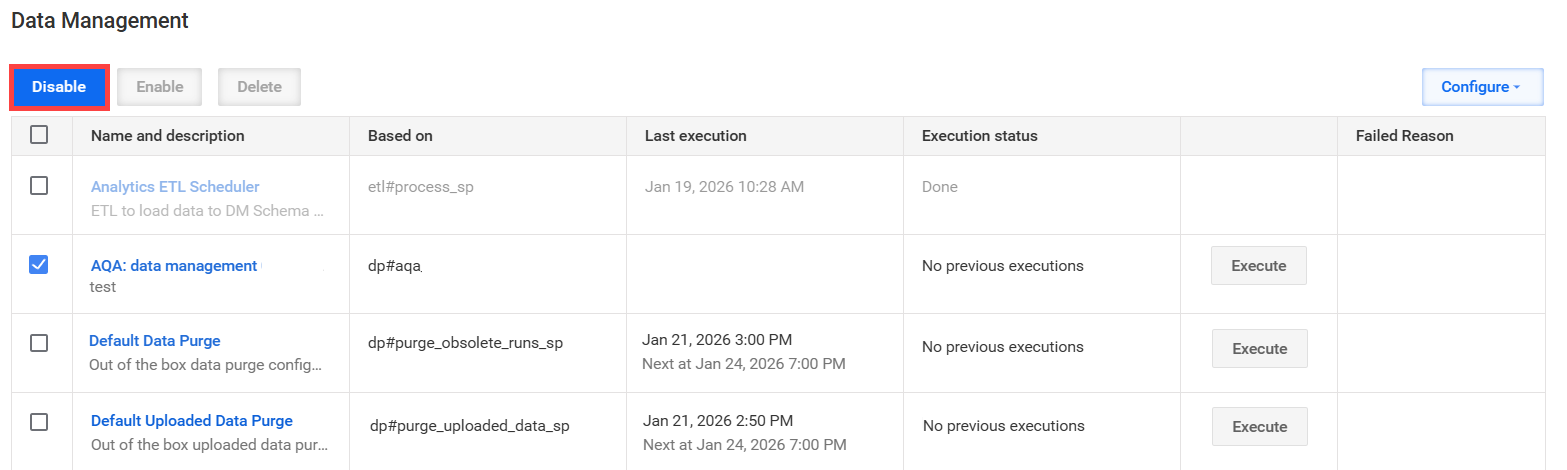Screen dimensions: 1567x470
Task: Open the Analytics ETL Scheduler link
Action: (175, 187)
